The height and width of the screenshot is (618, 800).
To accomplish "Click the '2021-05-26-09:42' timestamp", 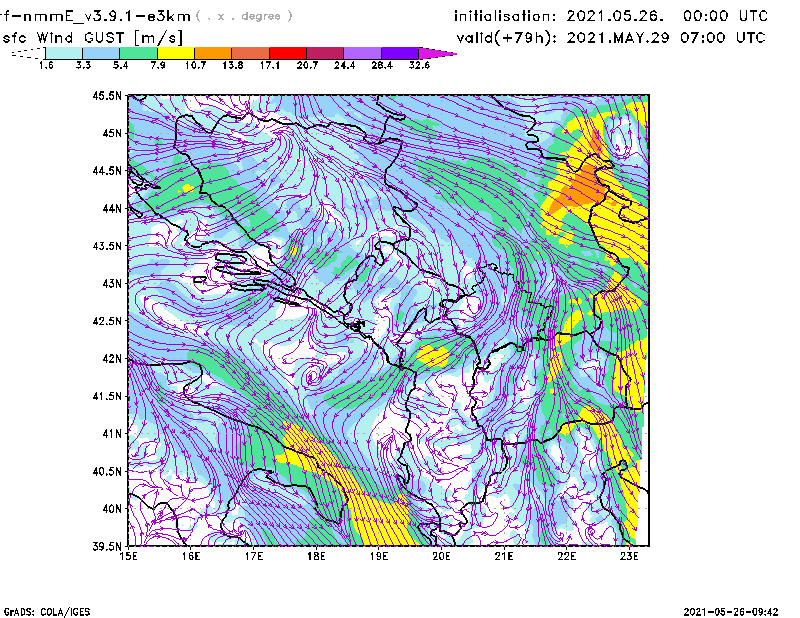I will tap(731, 612).
